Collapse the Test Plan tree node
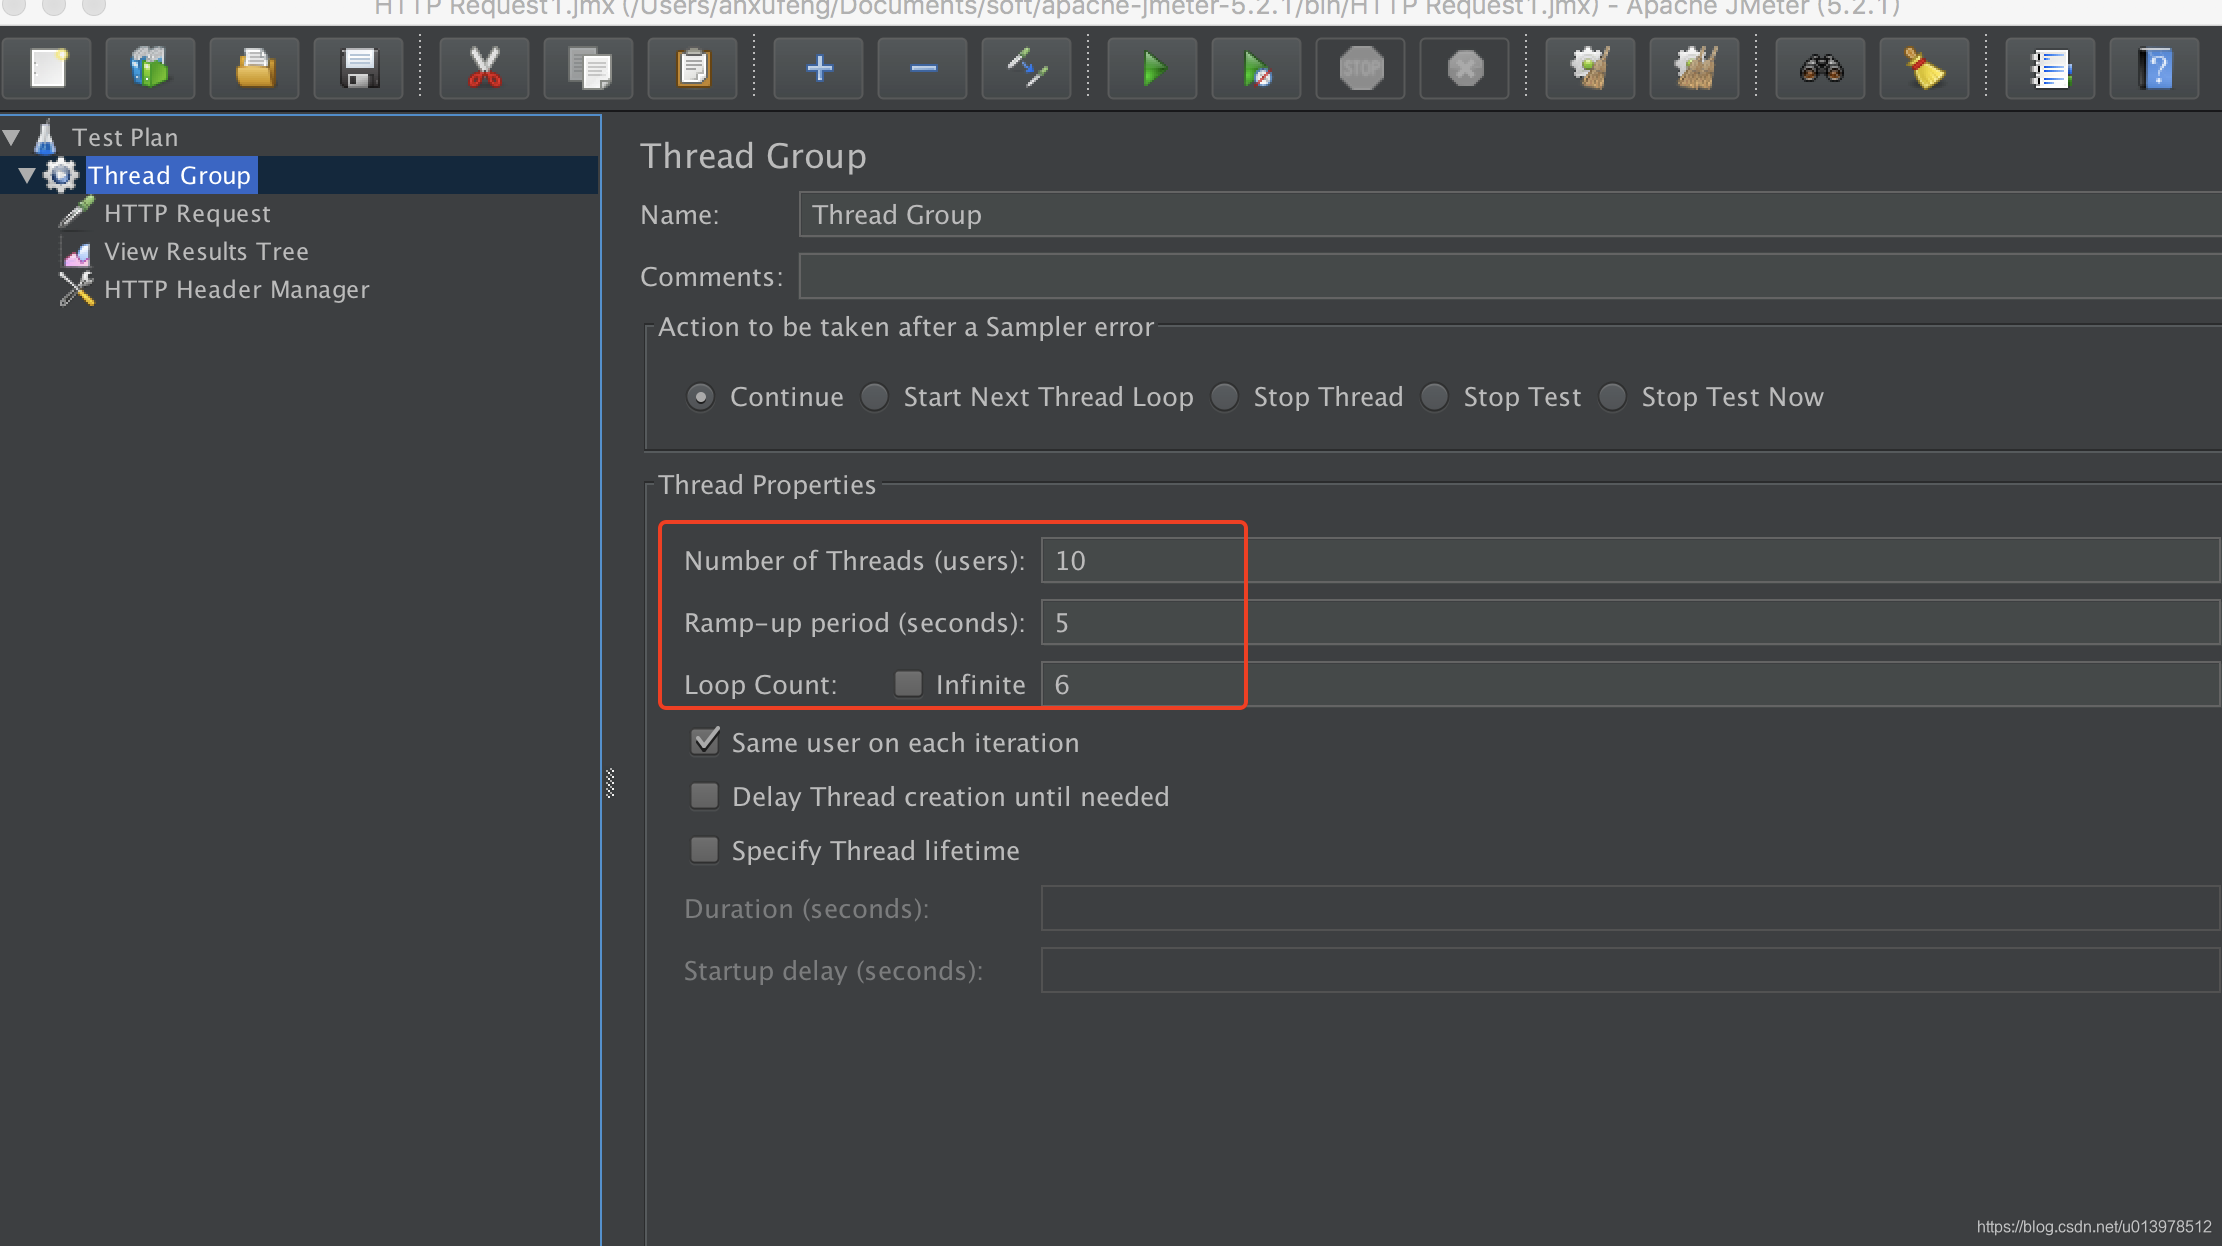Viewport: 2222px width, 1246px height. click(12, 137)
